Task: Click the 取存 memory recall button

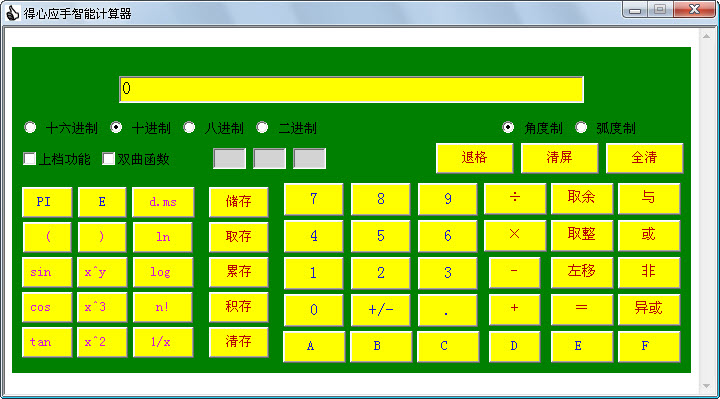Action: coord(238,237)
